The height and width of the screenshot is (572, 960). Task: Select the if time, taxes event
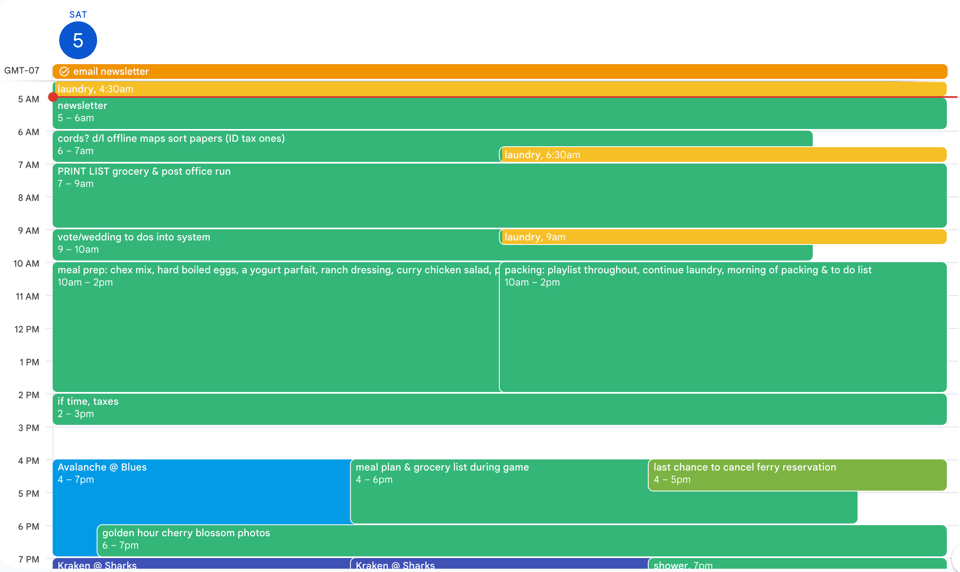[400, 408]
